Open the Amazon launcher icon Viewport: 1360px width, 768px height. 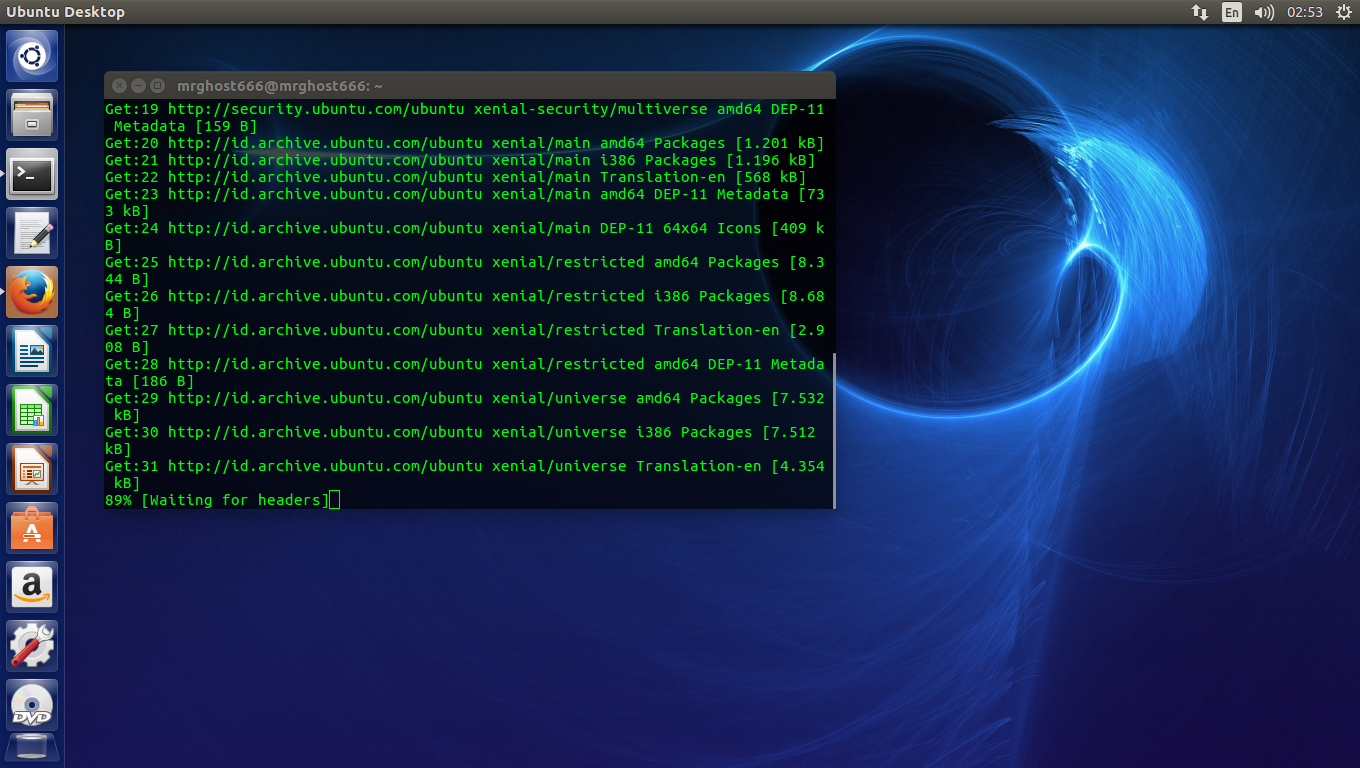pyautogui.click(x=32, y=587)
